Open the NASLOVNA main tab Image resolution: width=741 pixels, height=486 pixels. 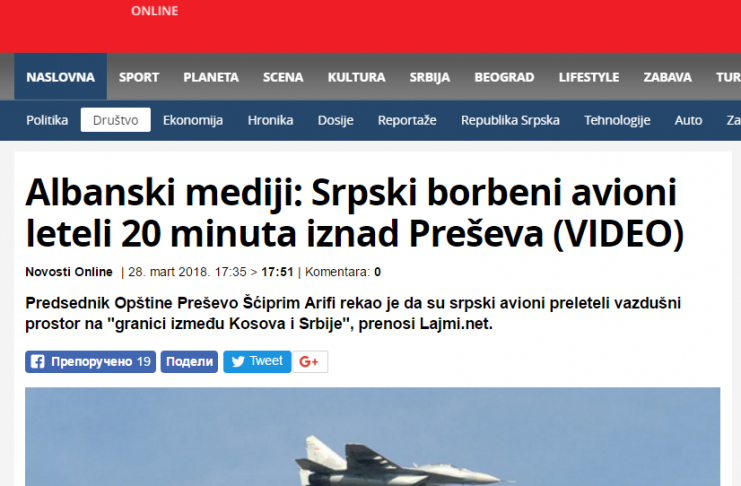click(60, 77)
